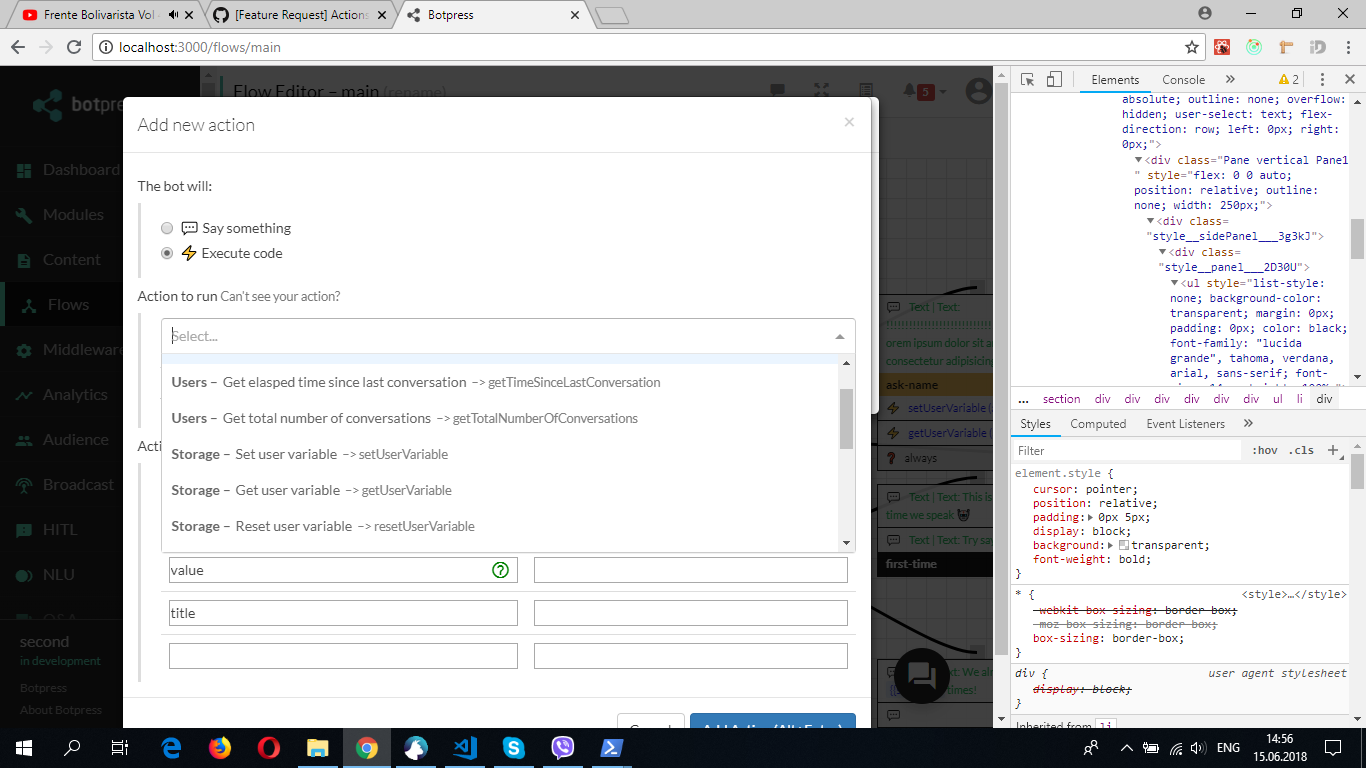Switch to the Console tab in DevTools
This screenshot has height=768, width=1366.
click(x=1183, y=79)
